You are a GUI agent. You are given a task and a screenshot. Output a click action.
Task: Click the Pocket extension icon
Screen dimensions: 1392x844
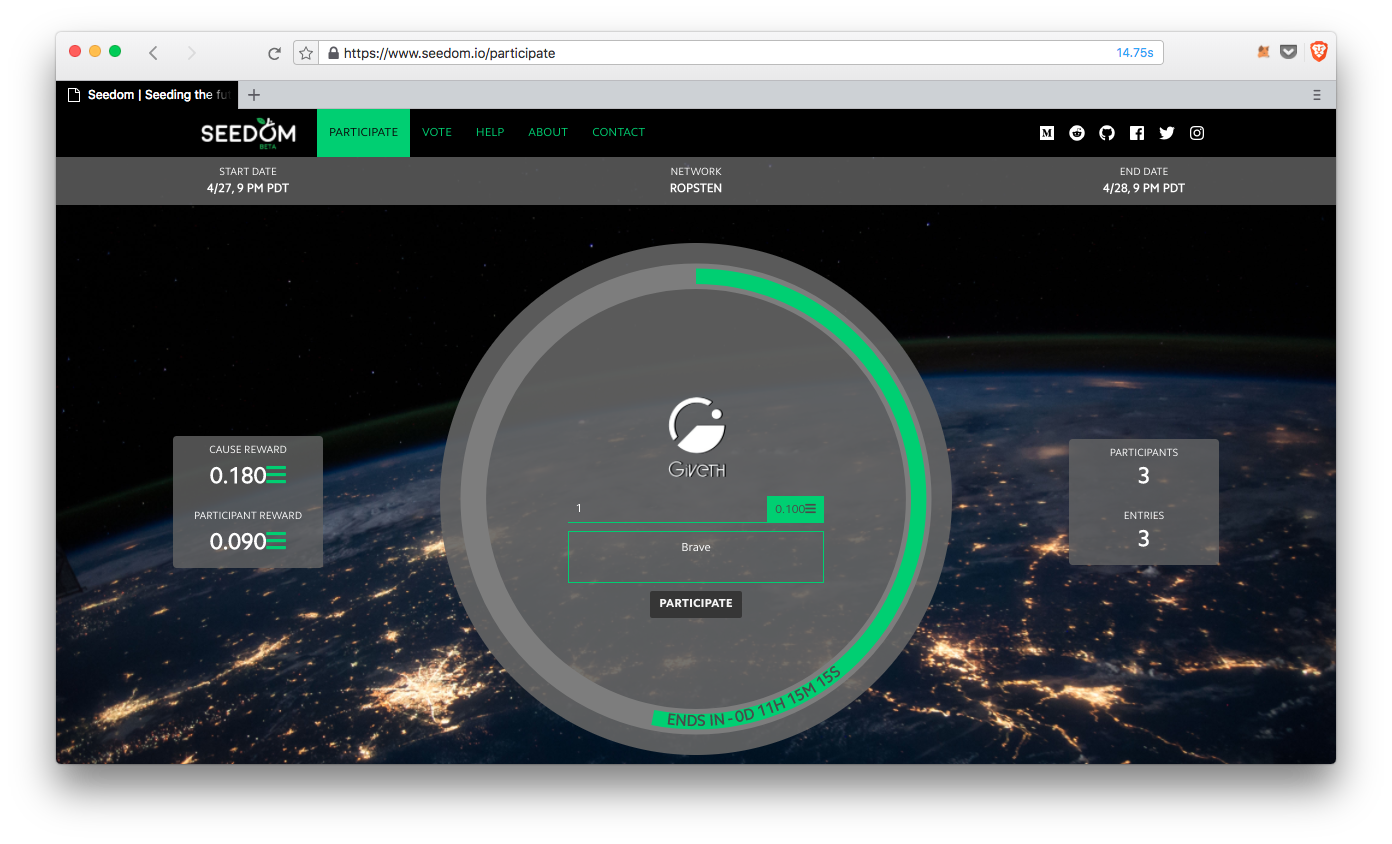pos(1289,52)
